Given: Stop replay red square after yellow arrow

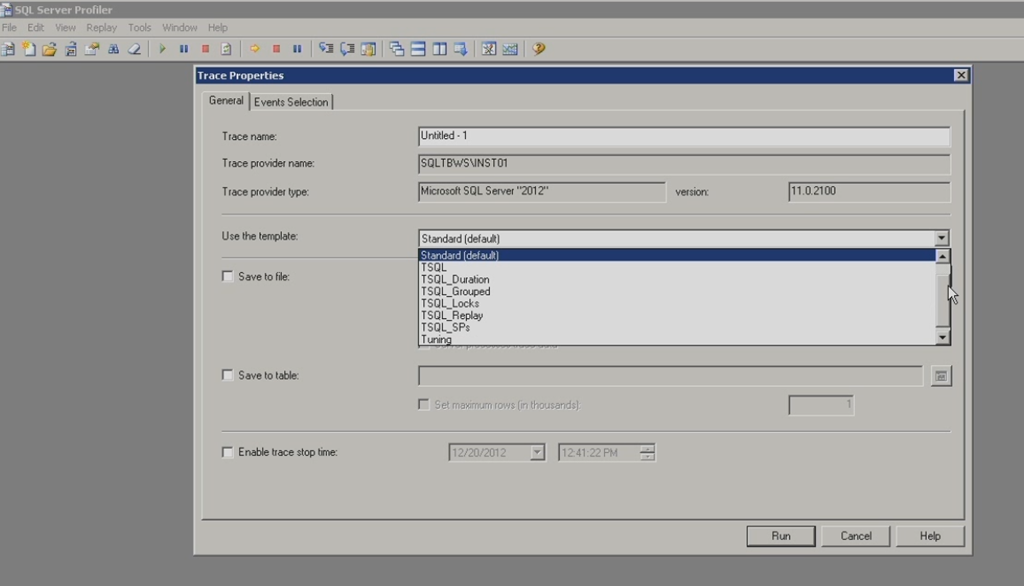Looking at the screenshot, I should (276, 49).
